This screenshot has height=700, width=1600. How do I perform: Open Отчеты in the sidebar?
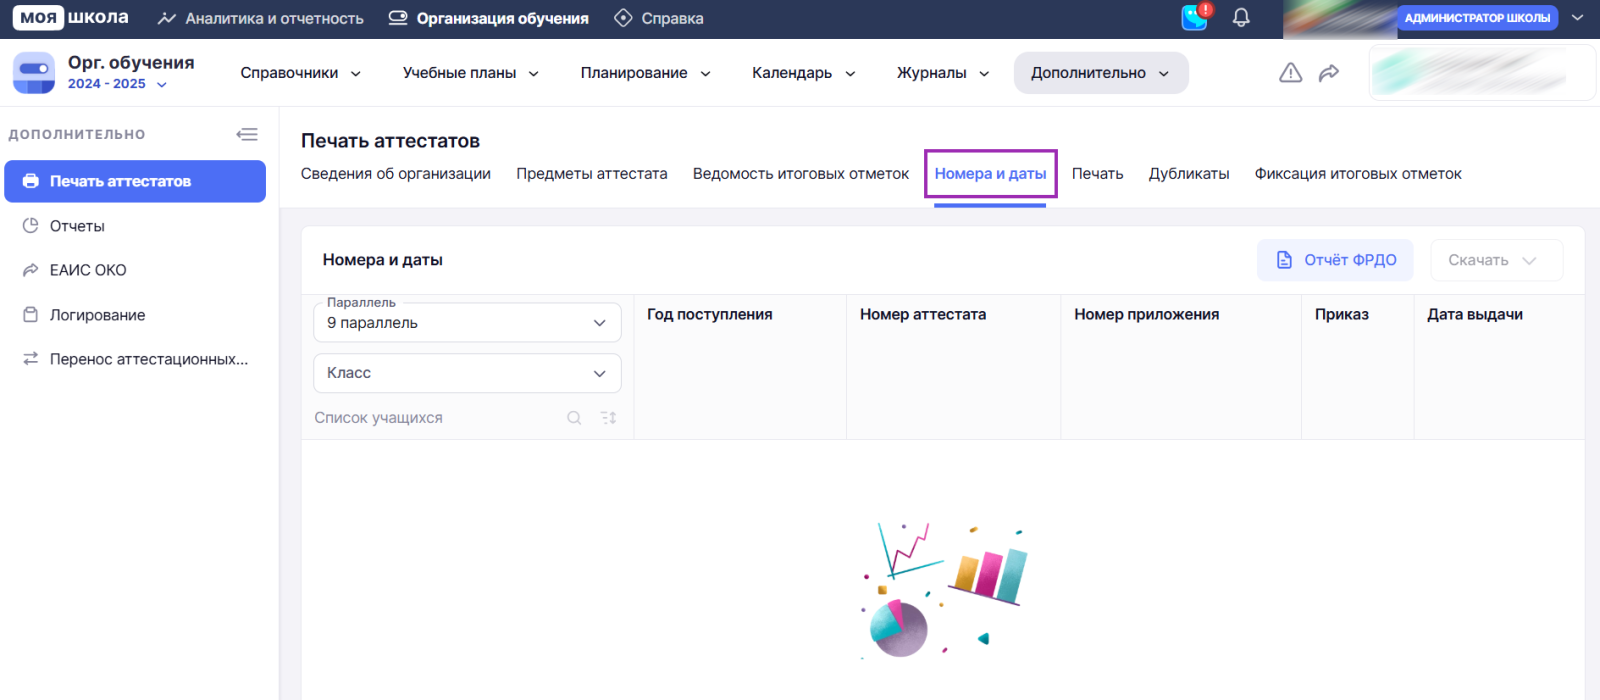[77, 226]
